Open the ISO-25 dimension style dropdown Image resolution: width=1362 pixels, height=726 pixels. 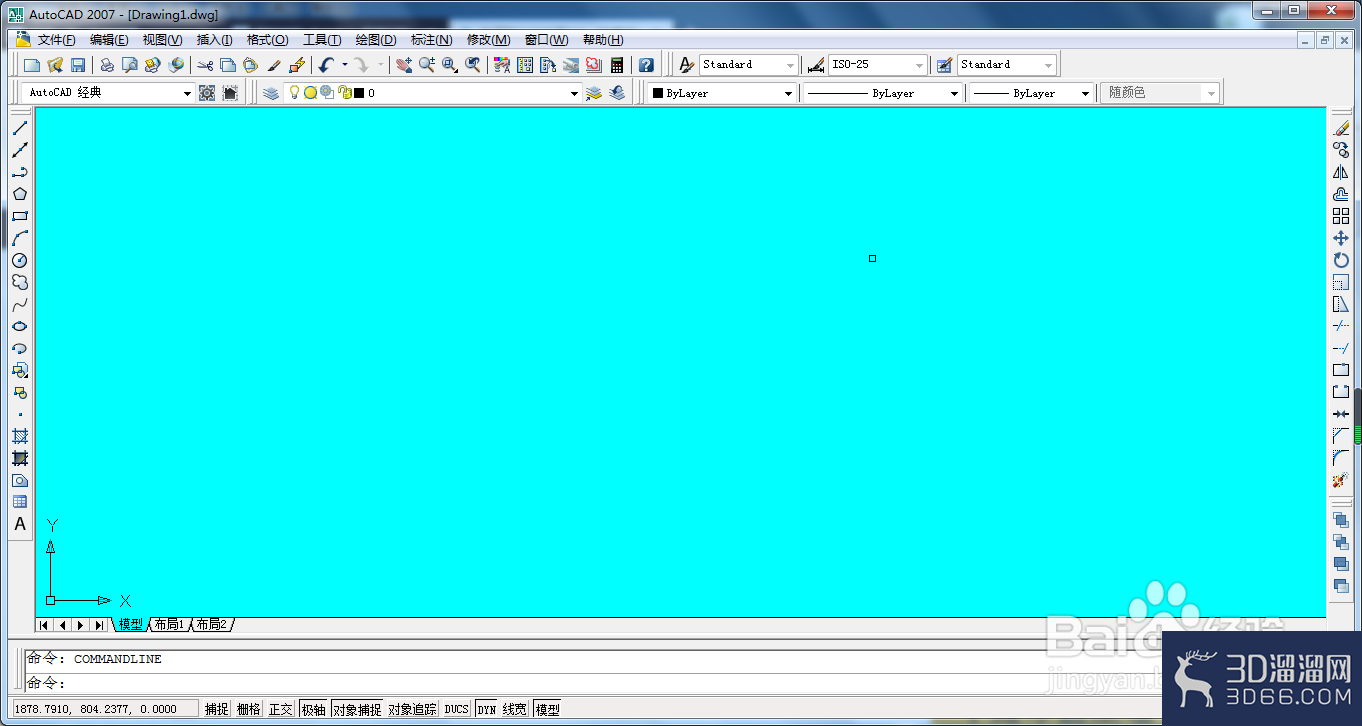[x=919, y=65]
